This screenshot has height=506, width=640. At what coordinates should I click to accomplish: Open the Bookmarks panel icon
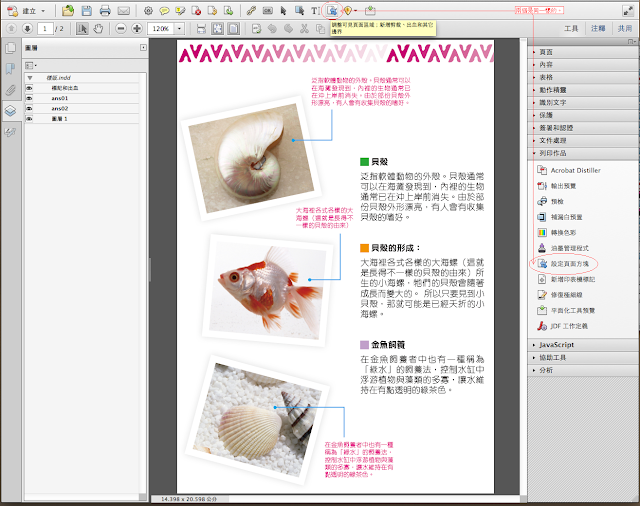(x=11, y=69)
